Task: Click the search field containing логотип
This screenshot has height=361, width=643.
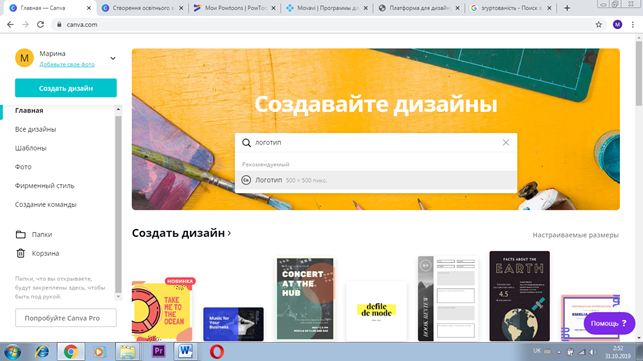Action: point(376,142)
